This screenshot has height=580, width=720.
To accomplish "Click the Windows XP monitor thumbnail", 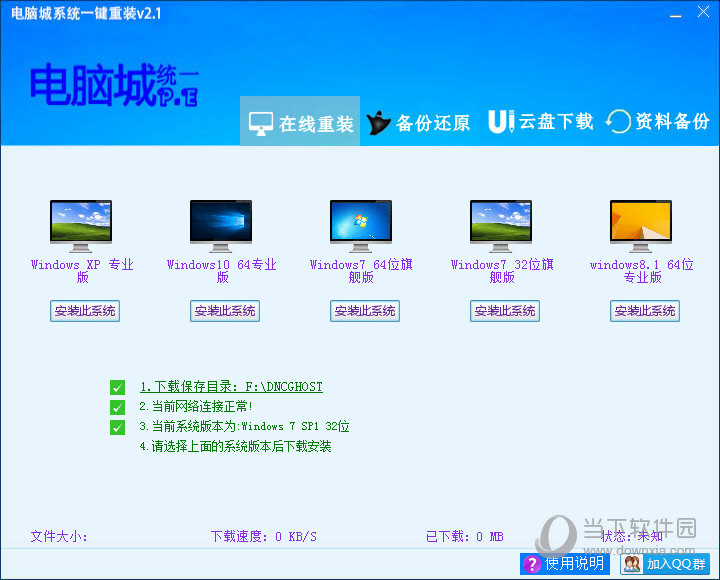I will [81, 225].
